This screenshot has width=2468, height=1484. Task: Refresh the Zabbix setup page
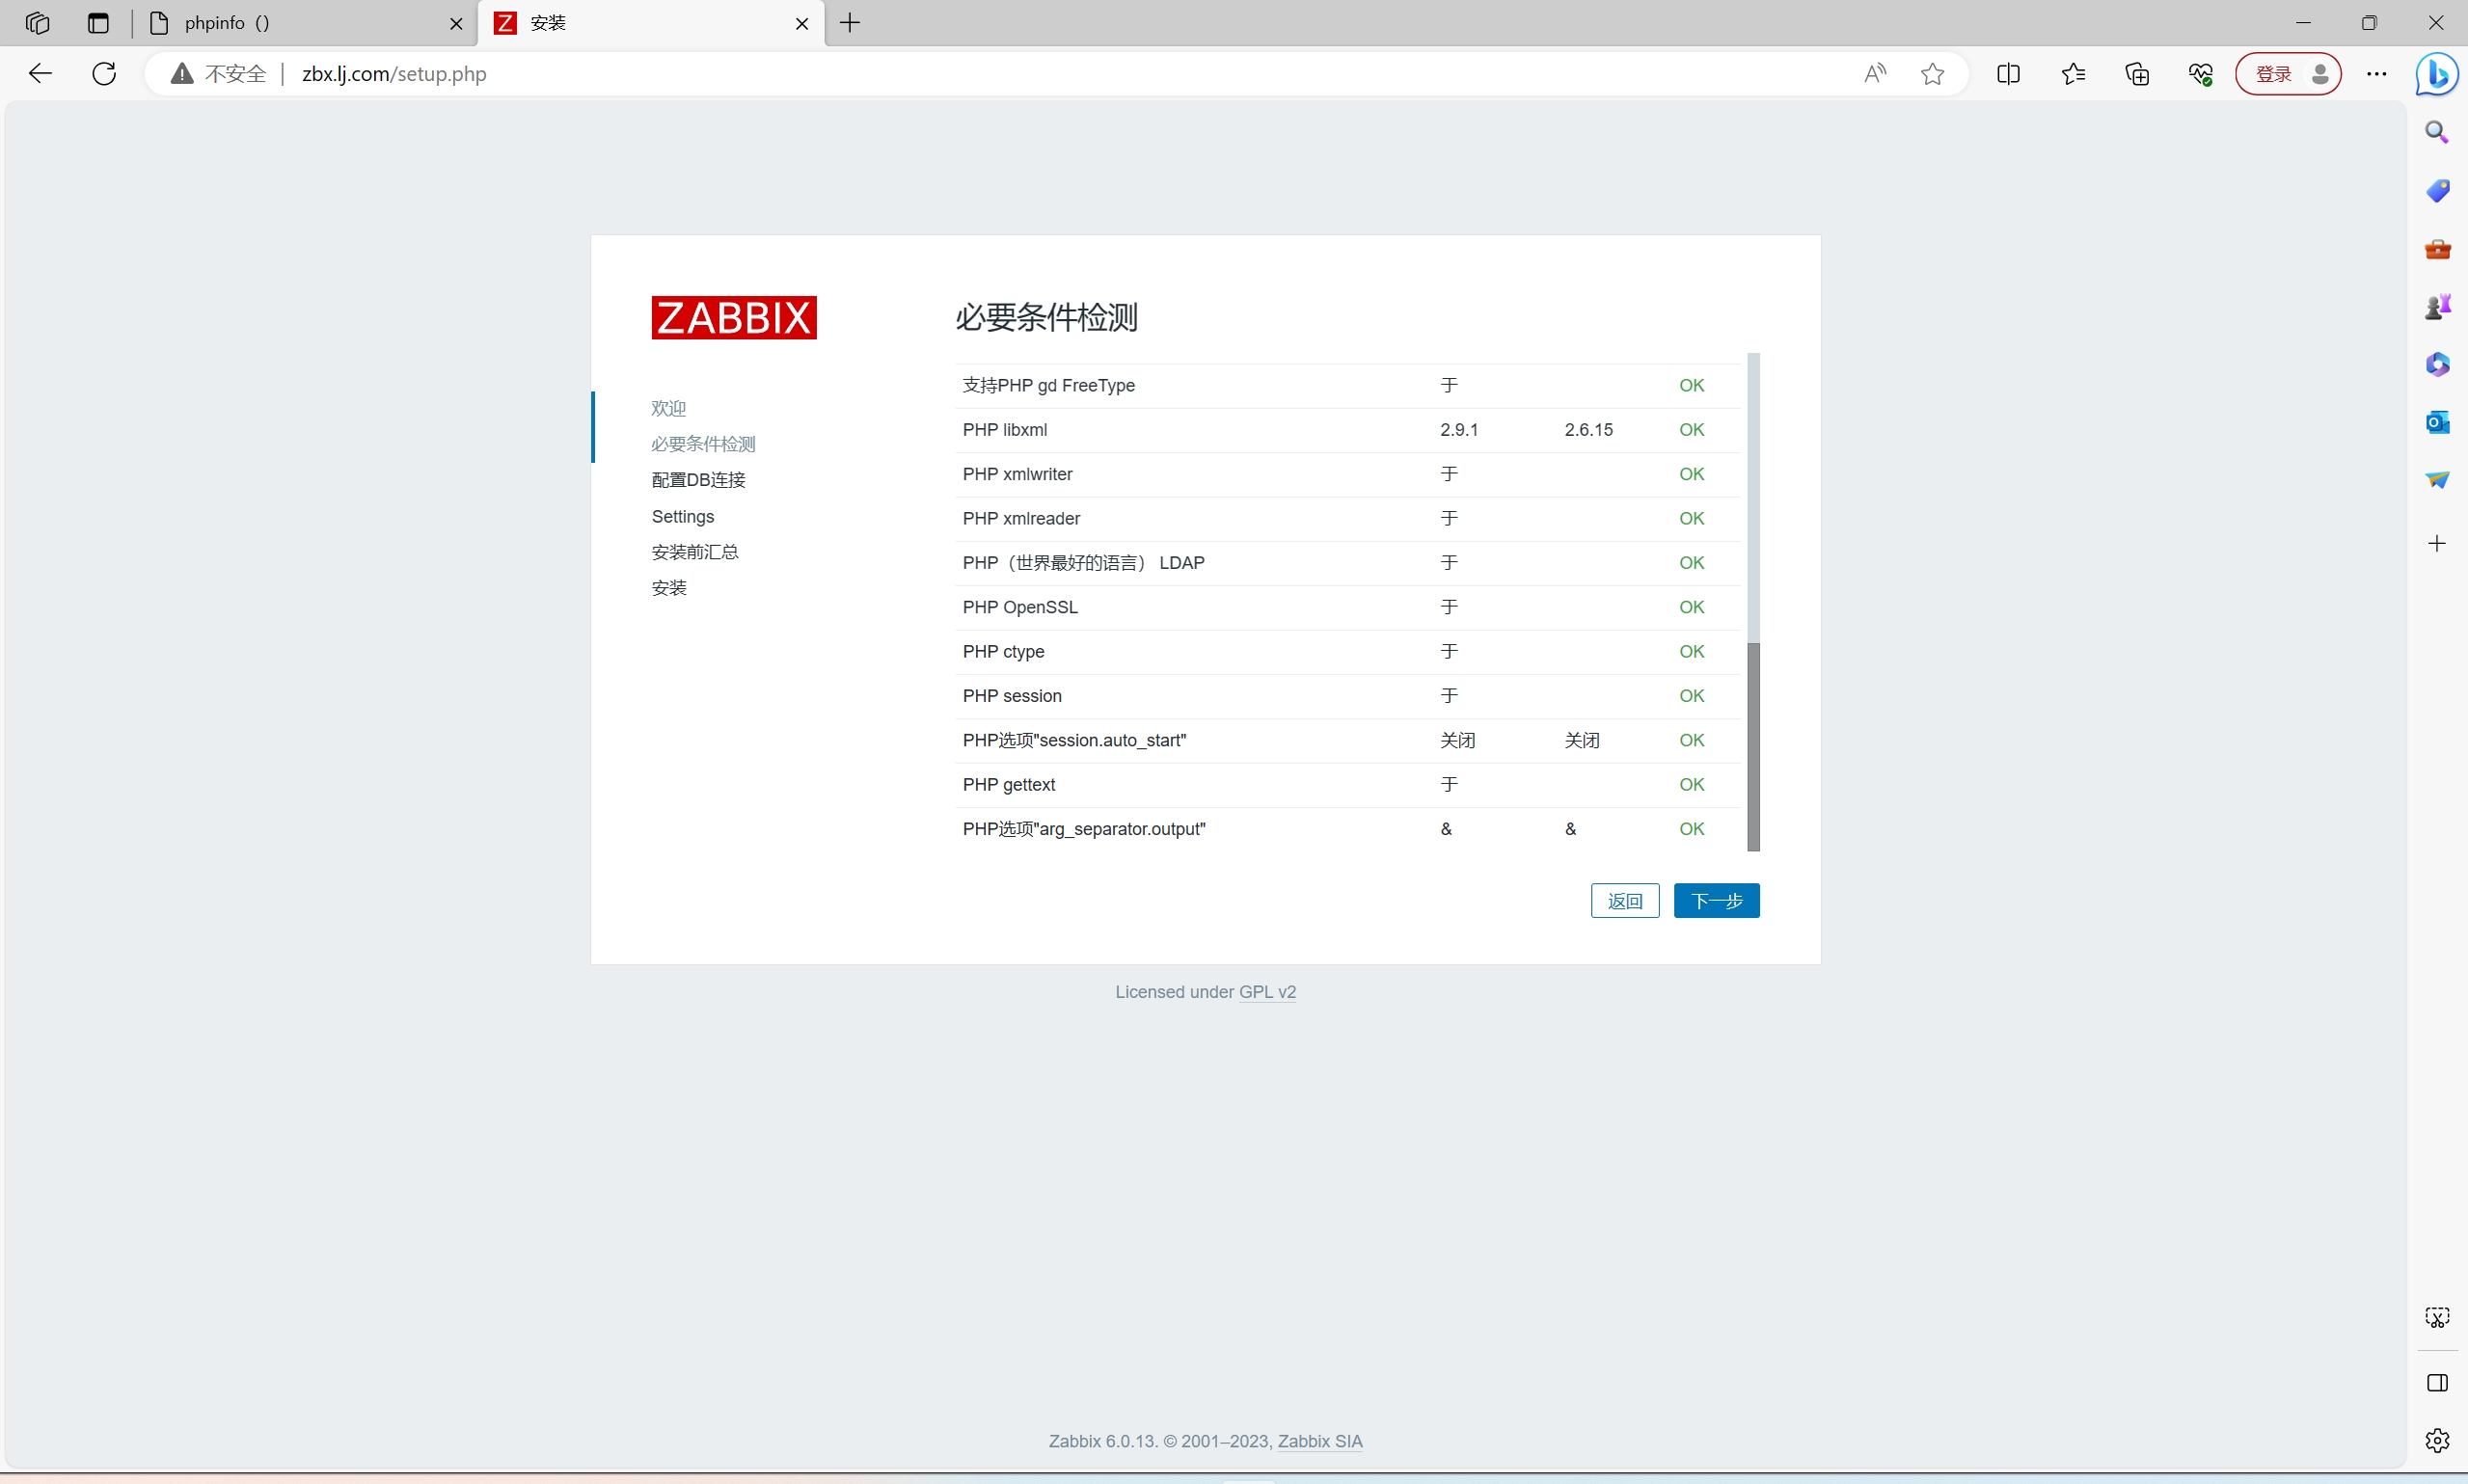tap(104, 73)
